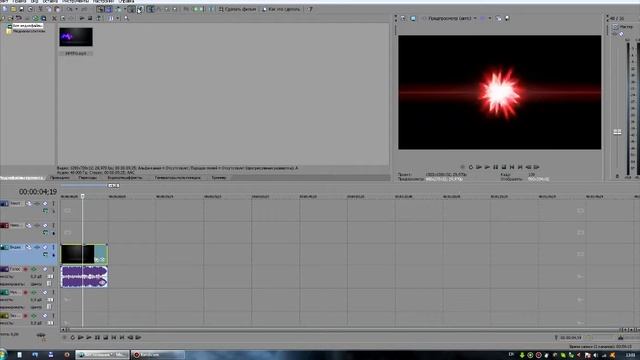Select the purple audio clip on timeline
This screenshot has height=360, width=640.
tap(84, 277)
